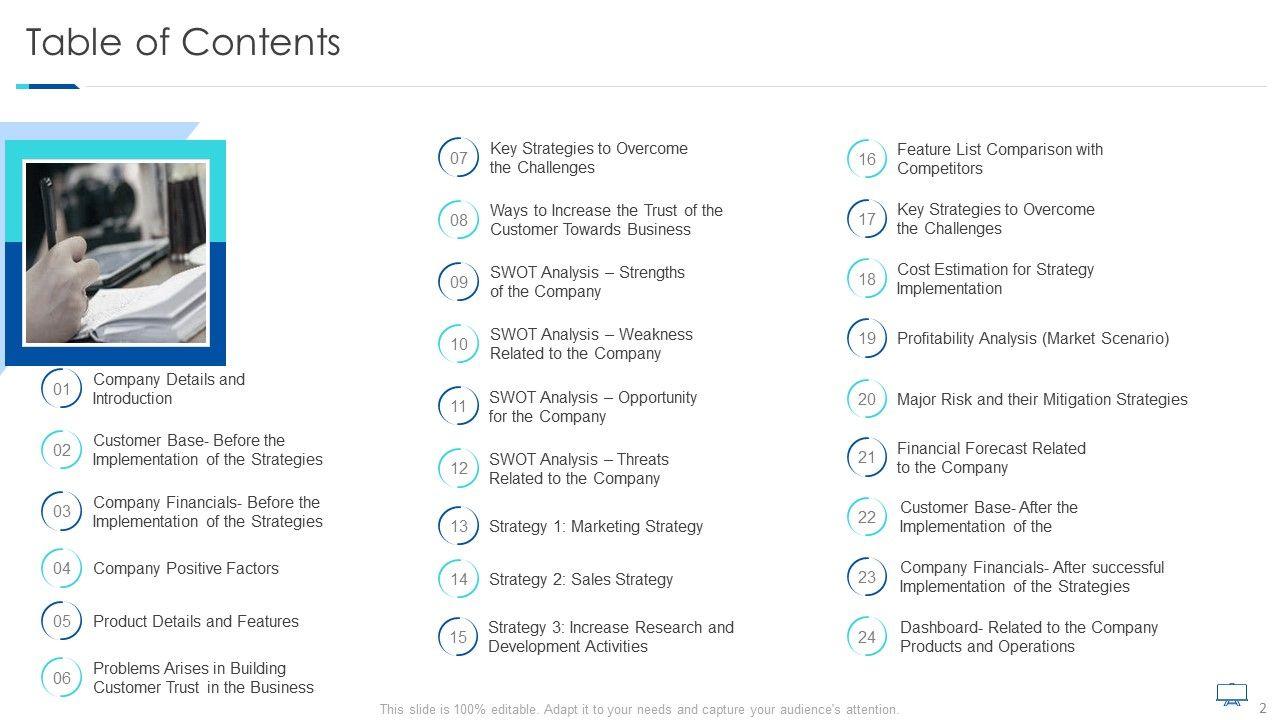Open 'Company Positive Factors' entry
Image resolution: width=1280 pixels, height=720 pixels.
click(x=186, y=569)
